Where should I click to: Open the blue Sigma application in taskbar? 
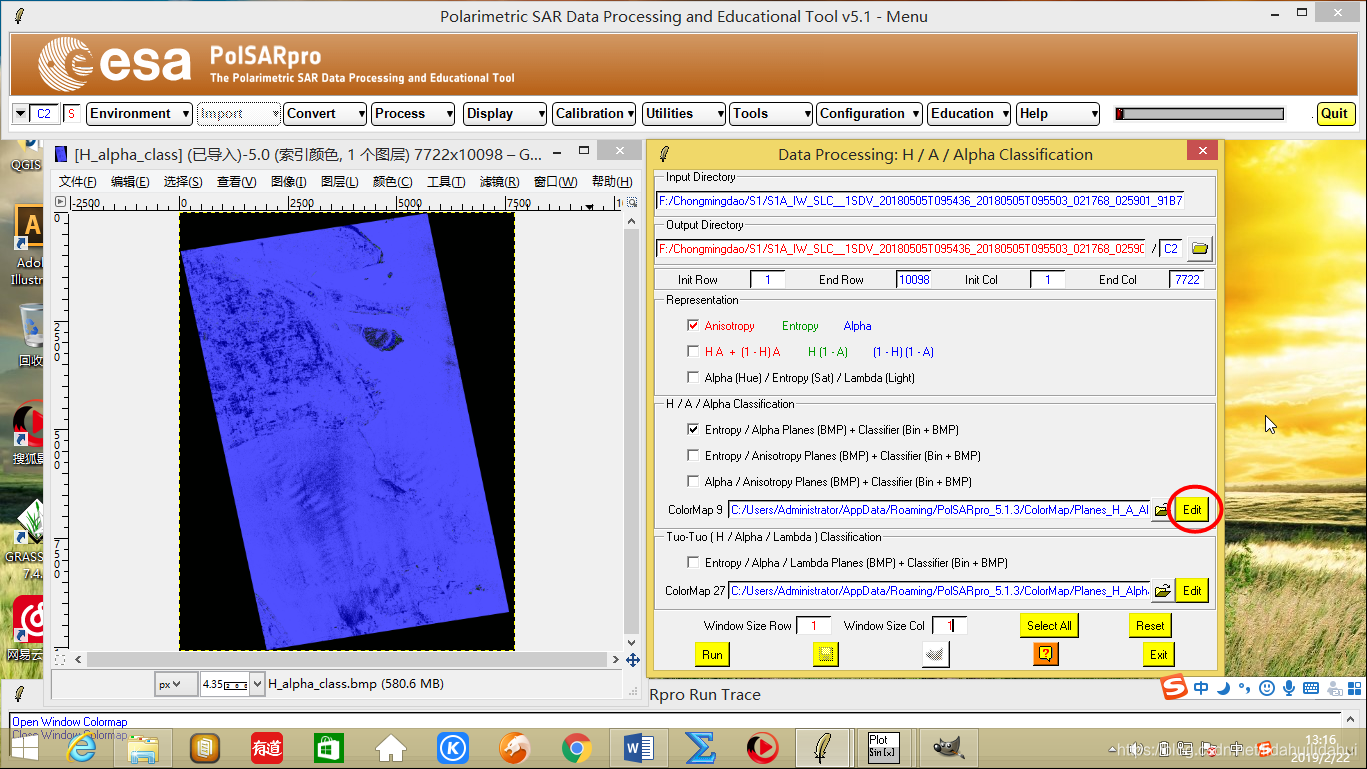coord(700,747)
